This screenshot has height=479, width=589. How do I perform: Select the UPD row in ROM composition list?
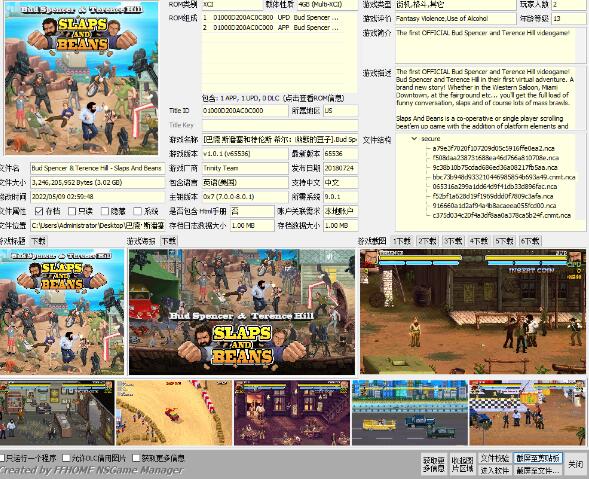[272, 18]
